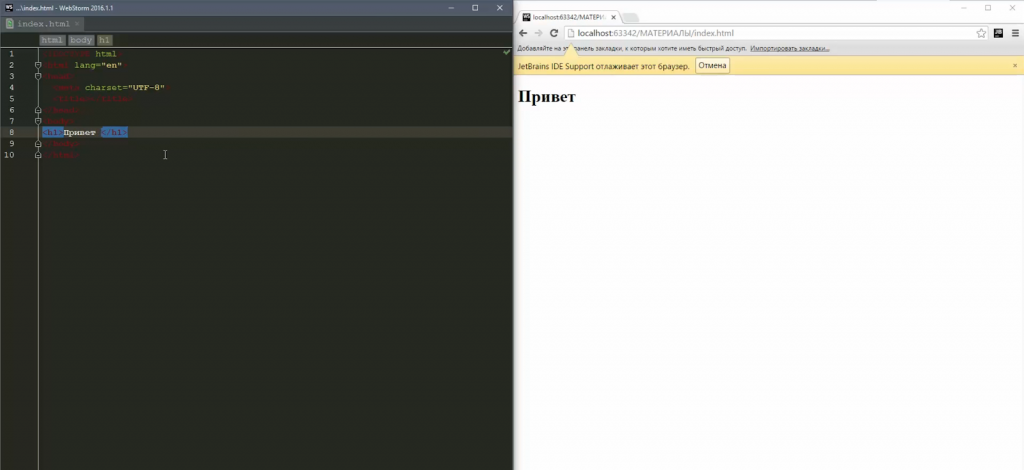This screenshot has width=1024, height=470.
Task: Close the index.html editor tab
Action: point(76,24)
